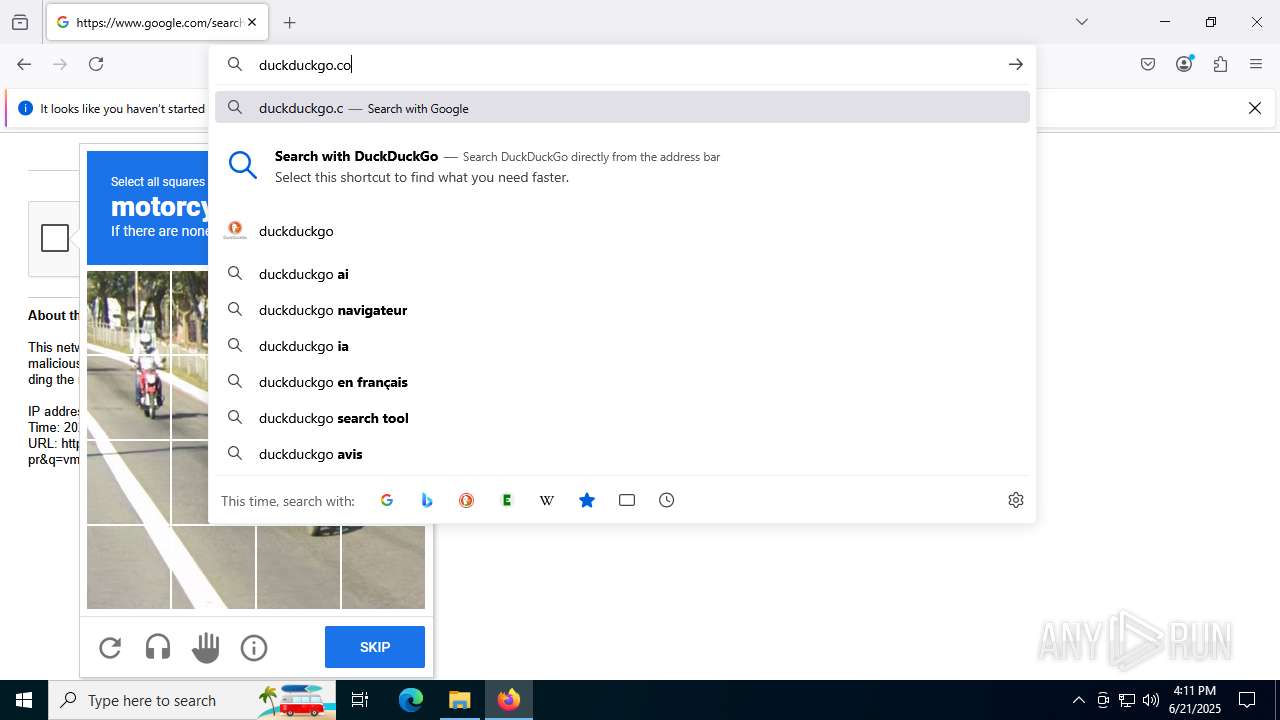This screenshot has width=1280, height=720.
Task: Open the Firefox View recent browsing button
Action: (x=20, y=22)
